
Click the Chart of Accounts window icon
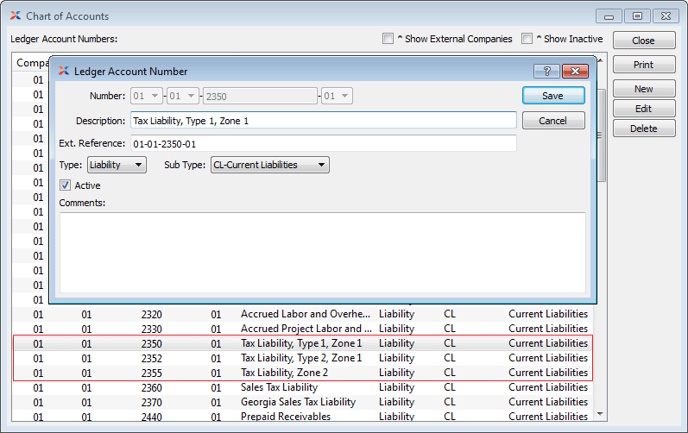13,16
